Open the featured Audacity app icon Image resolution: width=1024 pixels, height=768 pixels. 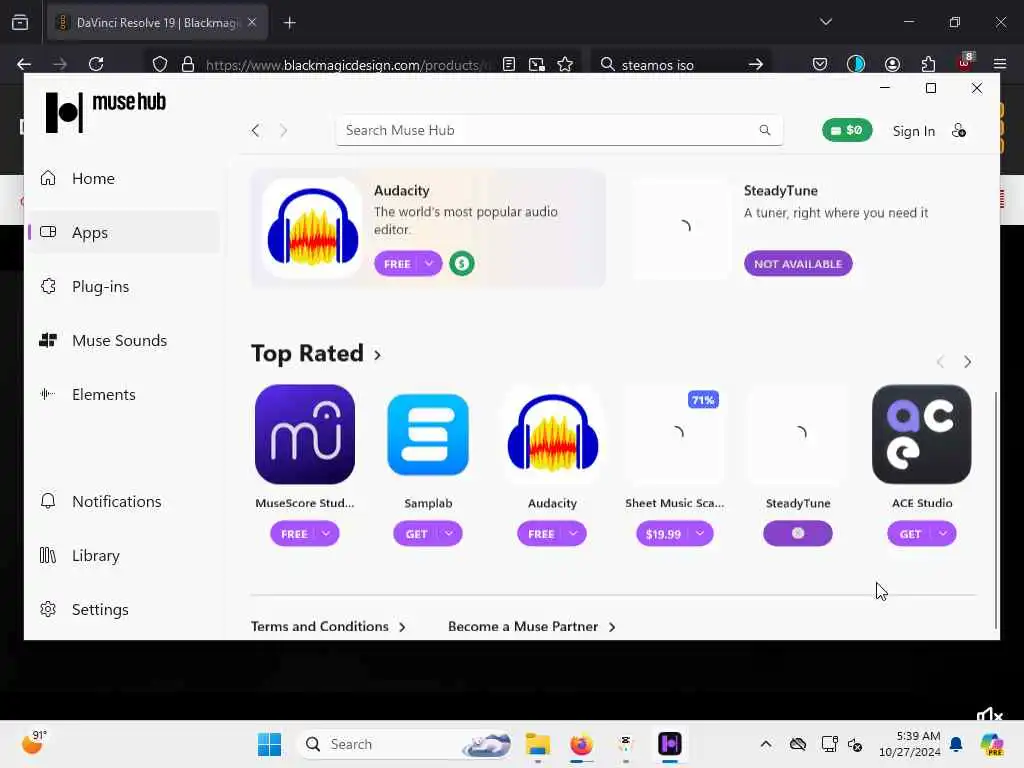coord(312,227)
